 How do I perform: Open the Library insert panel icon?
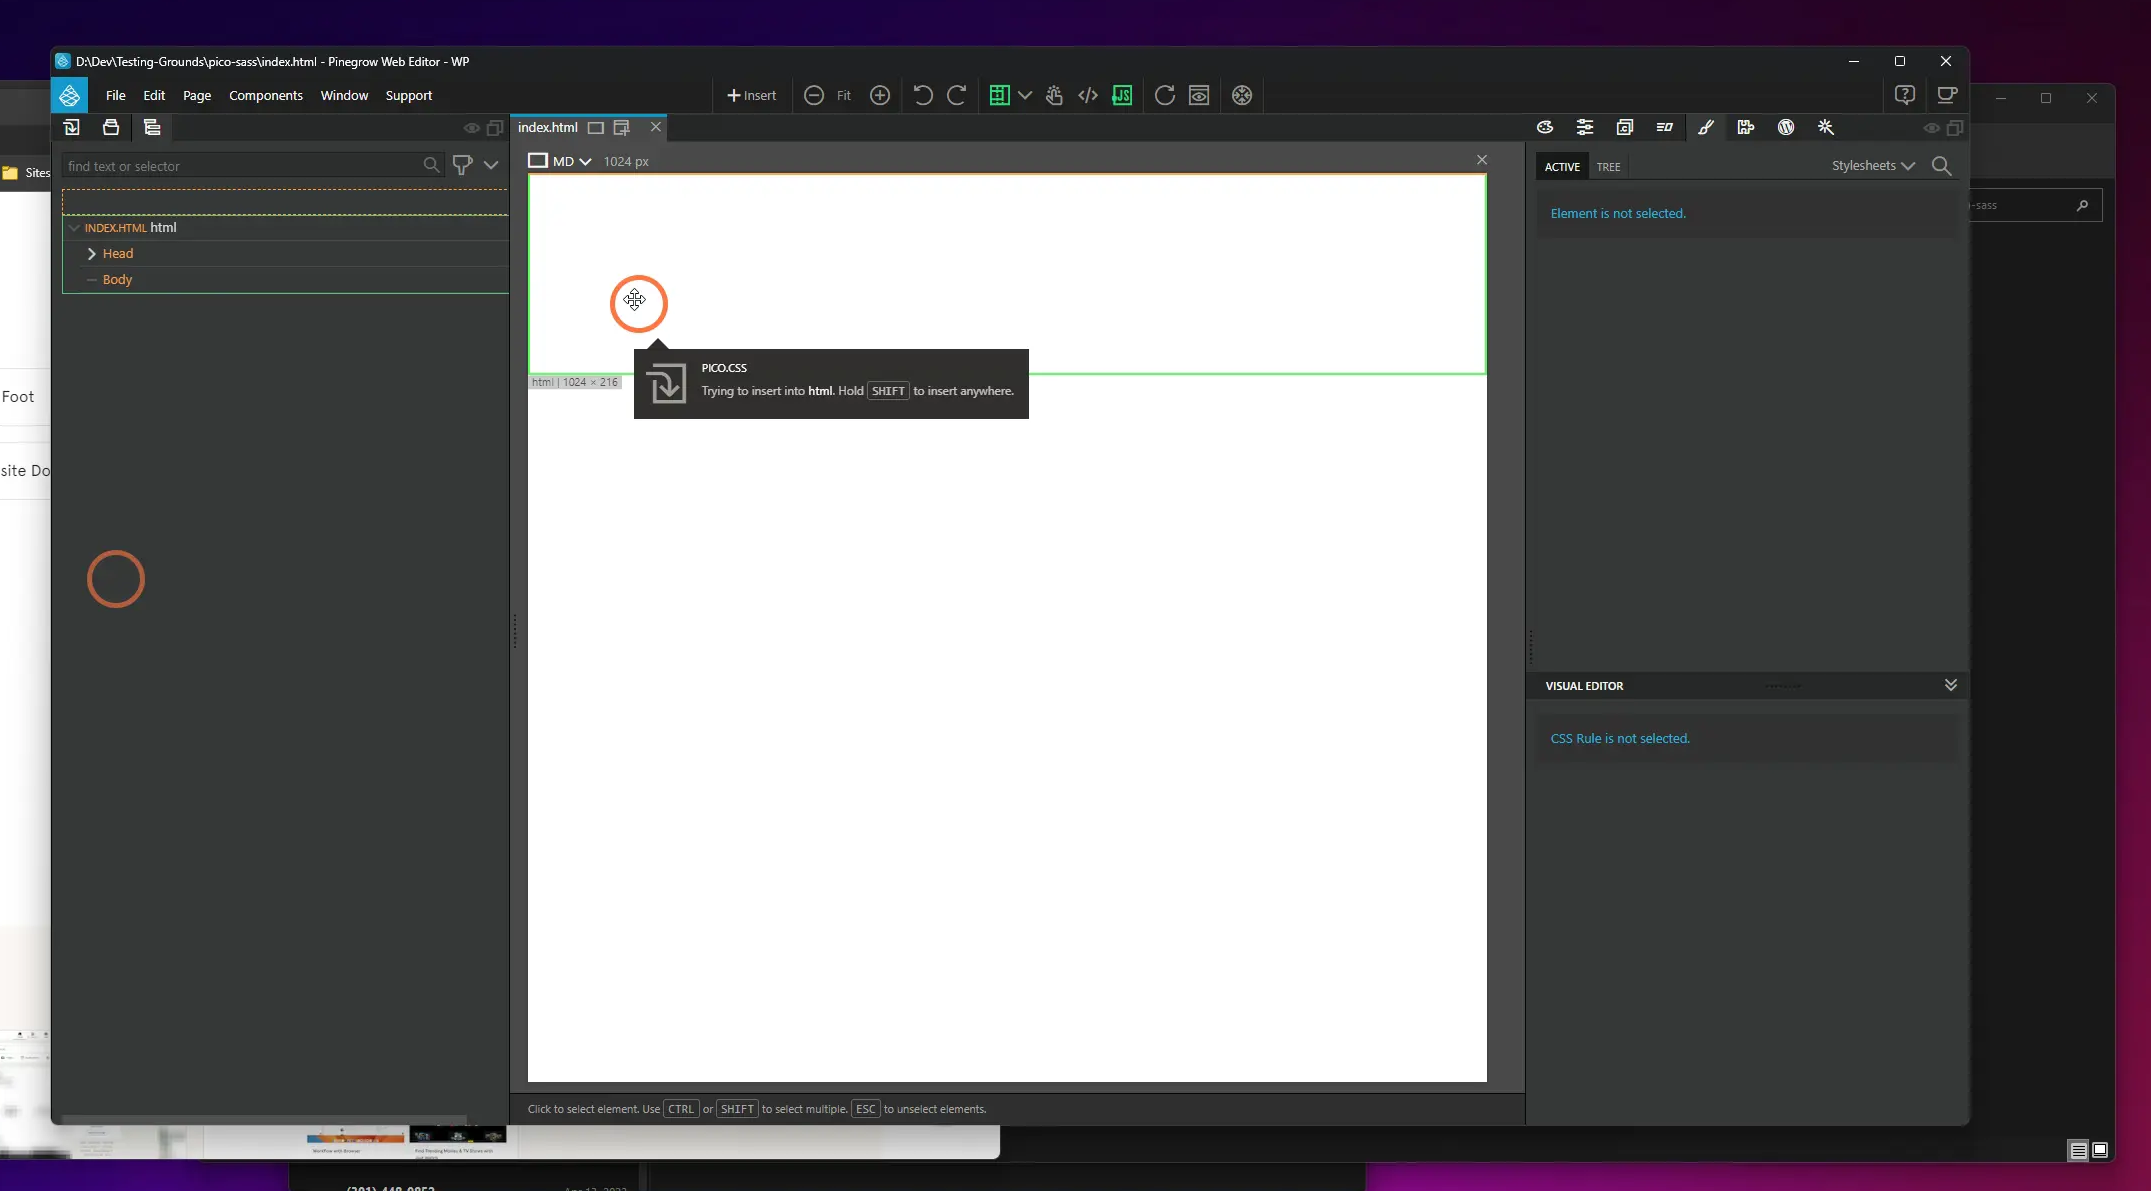(71, 127)
